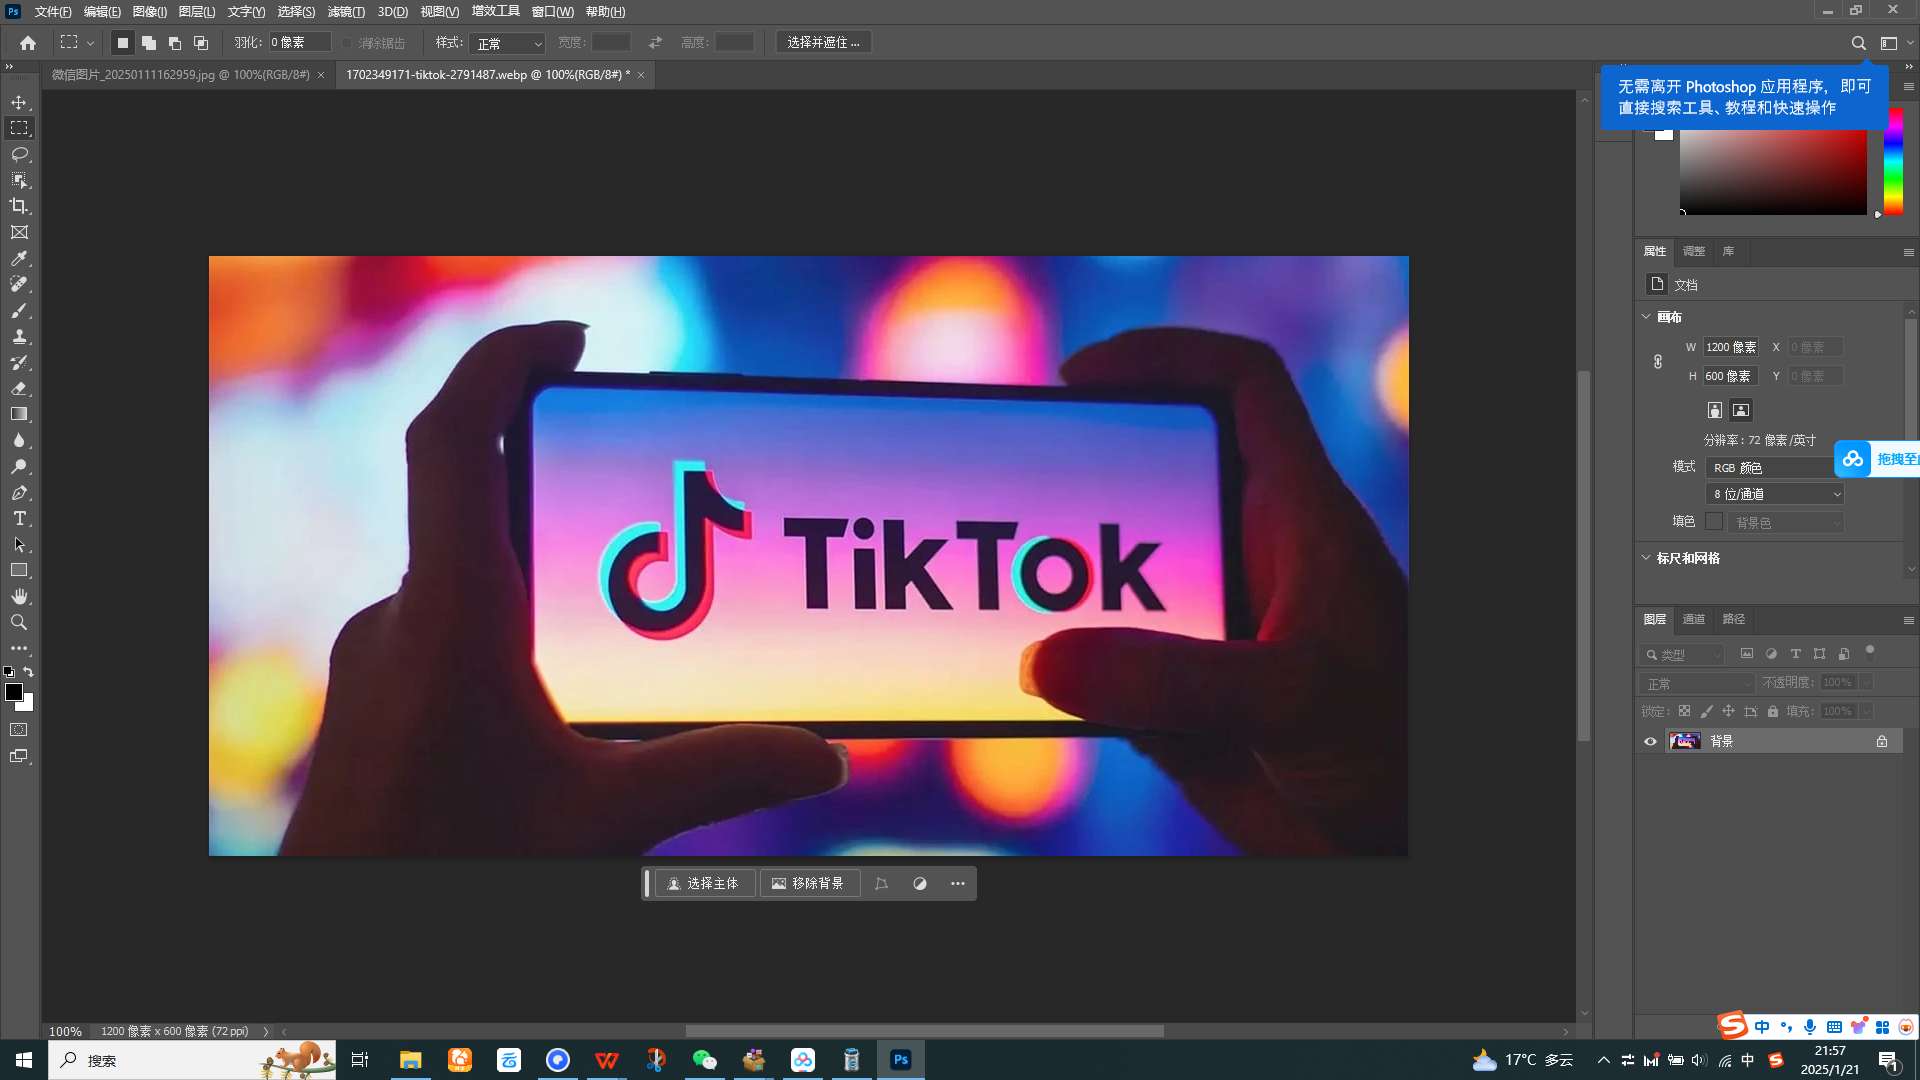Open the marquee tool preset dropdown arrow
This screenshot has width=1920, height=1080.
(x=90, y=43)
